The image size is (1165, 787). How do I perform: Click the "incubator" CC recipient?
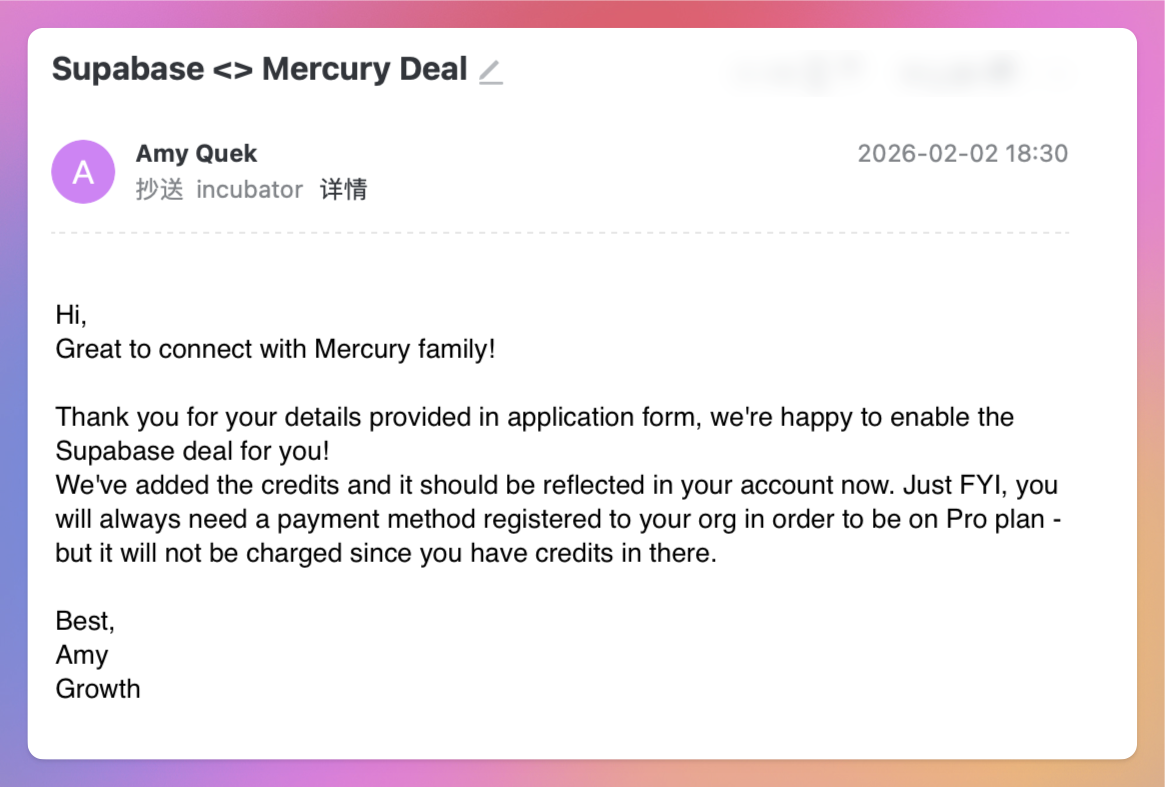(x=249, y=190)
